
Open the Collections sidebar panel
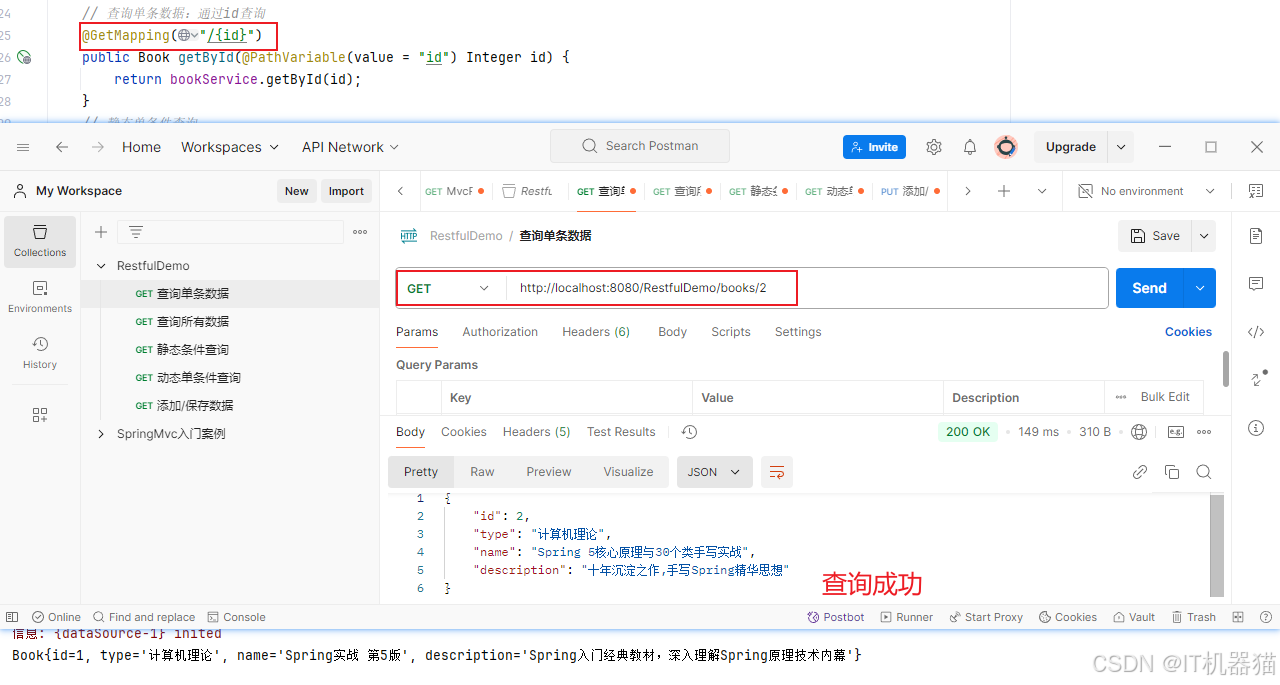tap(40, 241)
